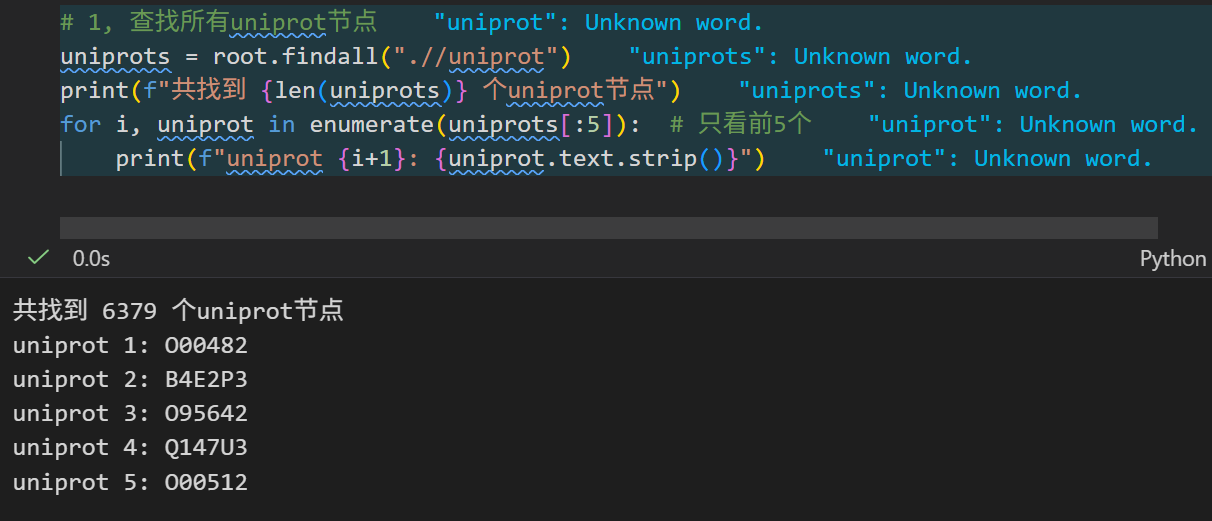Click the output line "共找到 6379 个uniprot节点"
Image resolution: width=1212 pixels, height=521 pixels.
point(178,311)
